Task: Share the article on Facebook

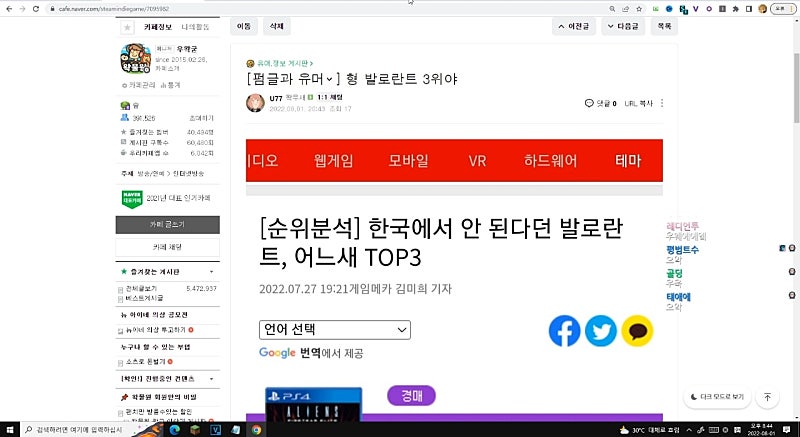Action: (564, 331)
